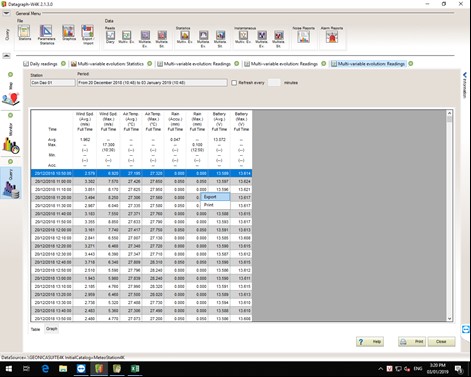Enable the Refresh every checkbox
The image size is (471, 377).
[234, 83]
